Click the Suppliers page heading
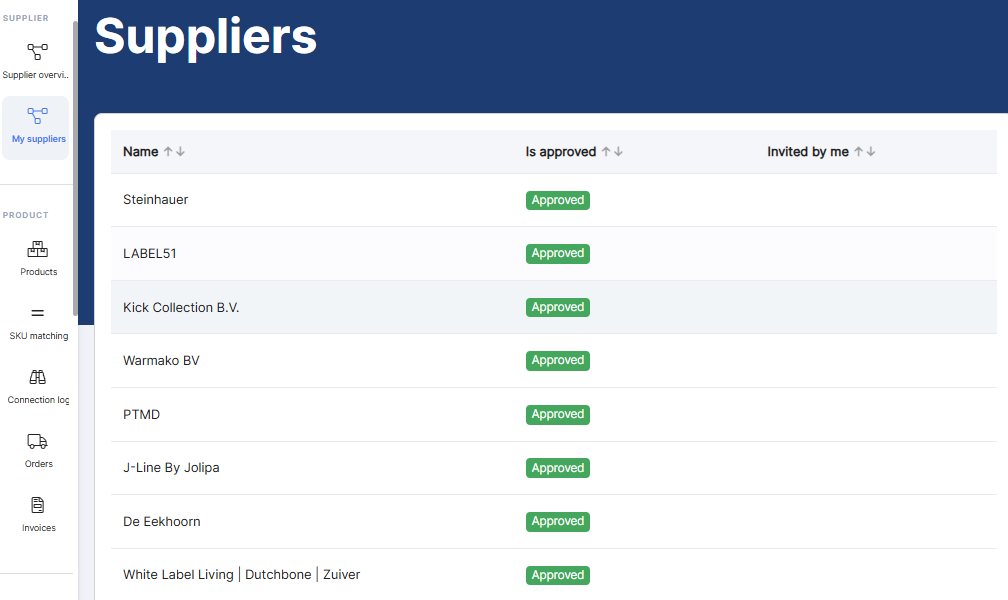 tap(206, 37)
